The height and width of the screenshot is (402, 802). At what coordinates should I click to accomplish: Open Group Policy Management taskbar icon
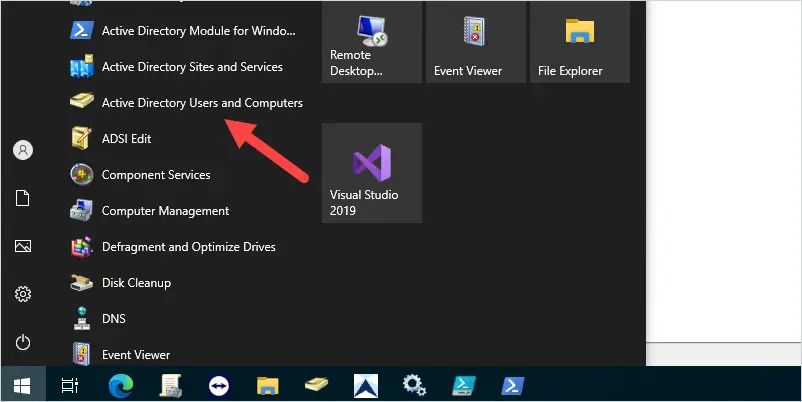170,386
